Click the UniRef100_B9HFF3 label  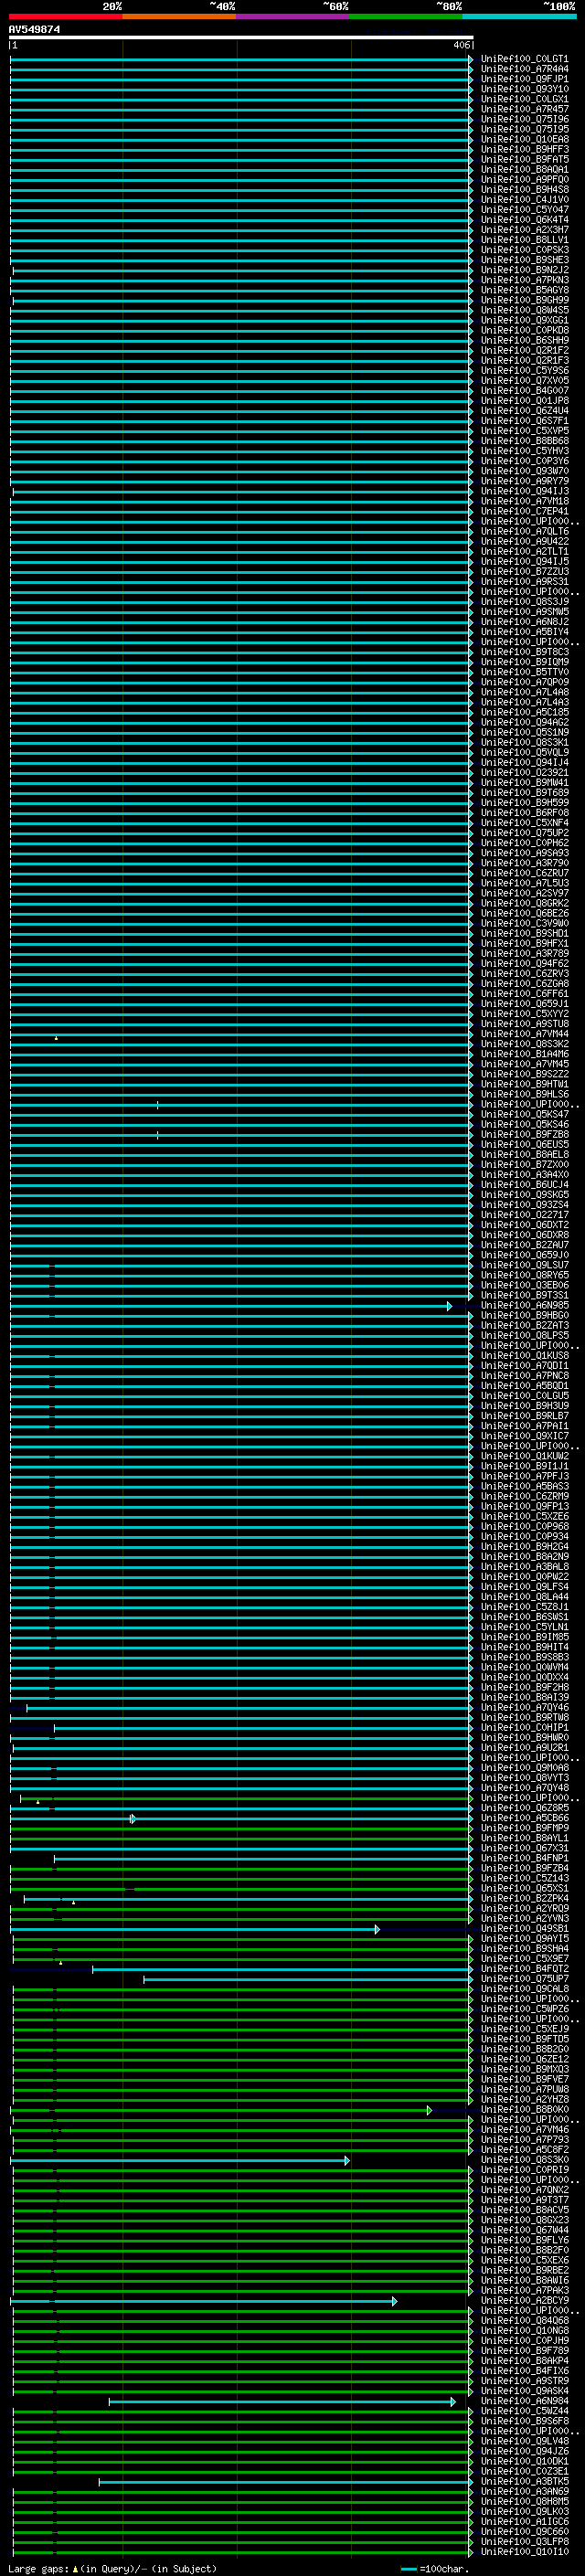coord(524,149)
